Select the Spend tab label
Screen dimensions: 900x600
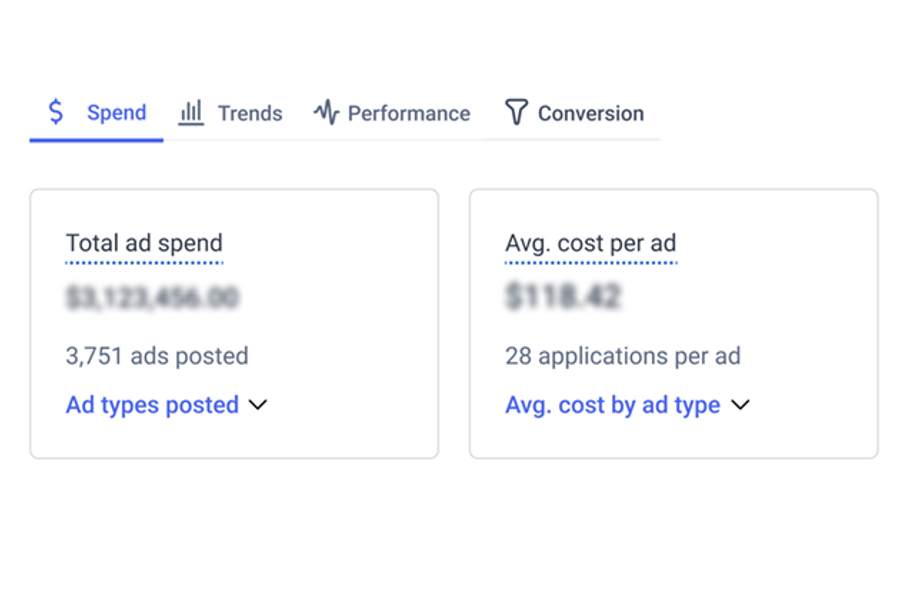(x=116, y=113)
